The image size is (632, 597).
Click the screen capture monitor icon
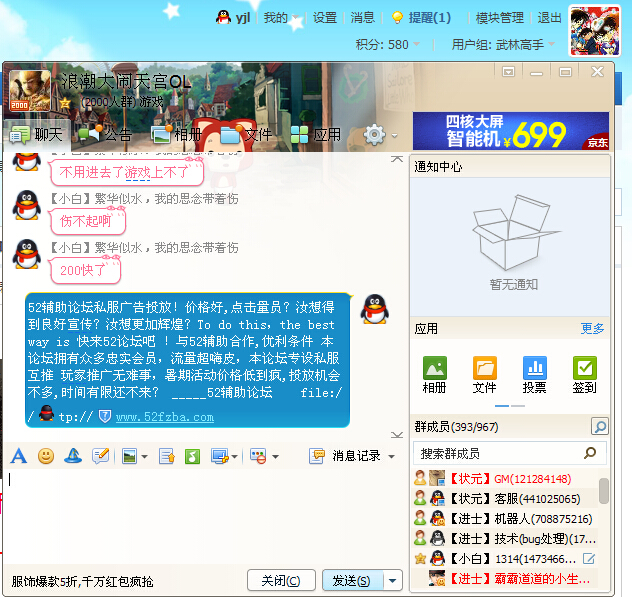[220, 456]
